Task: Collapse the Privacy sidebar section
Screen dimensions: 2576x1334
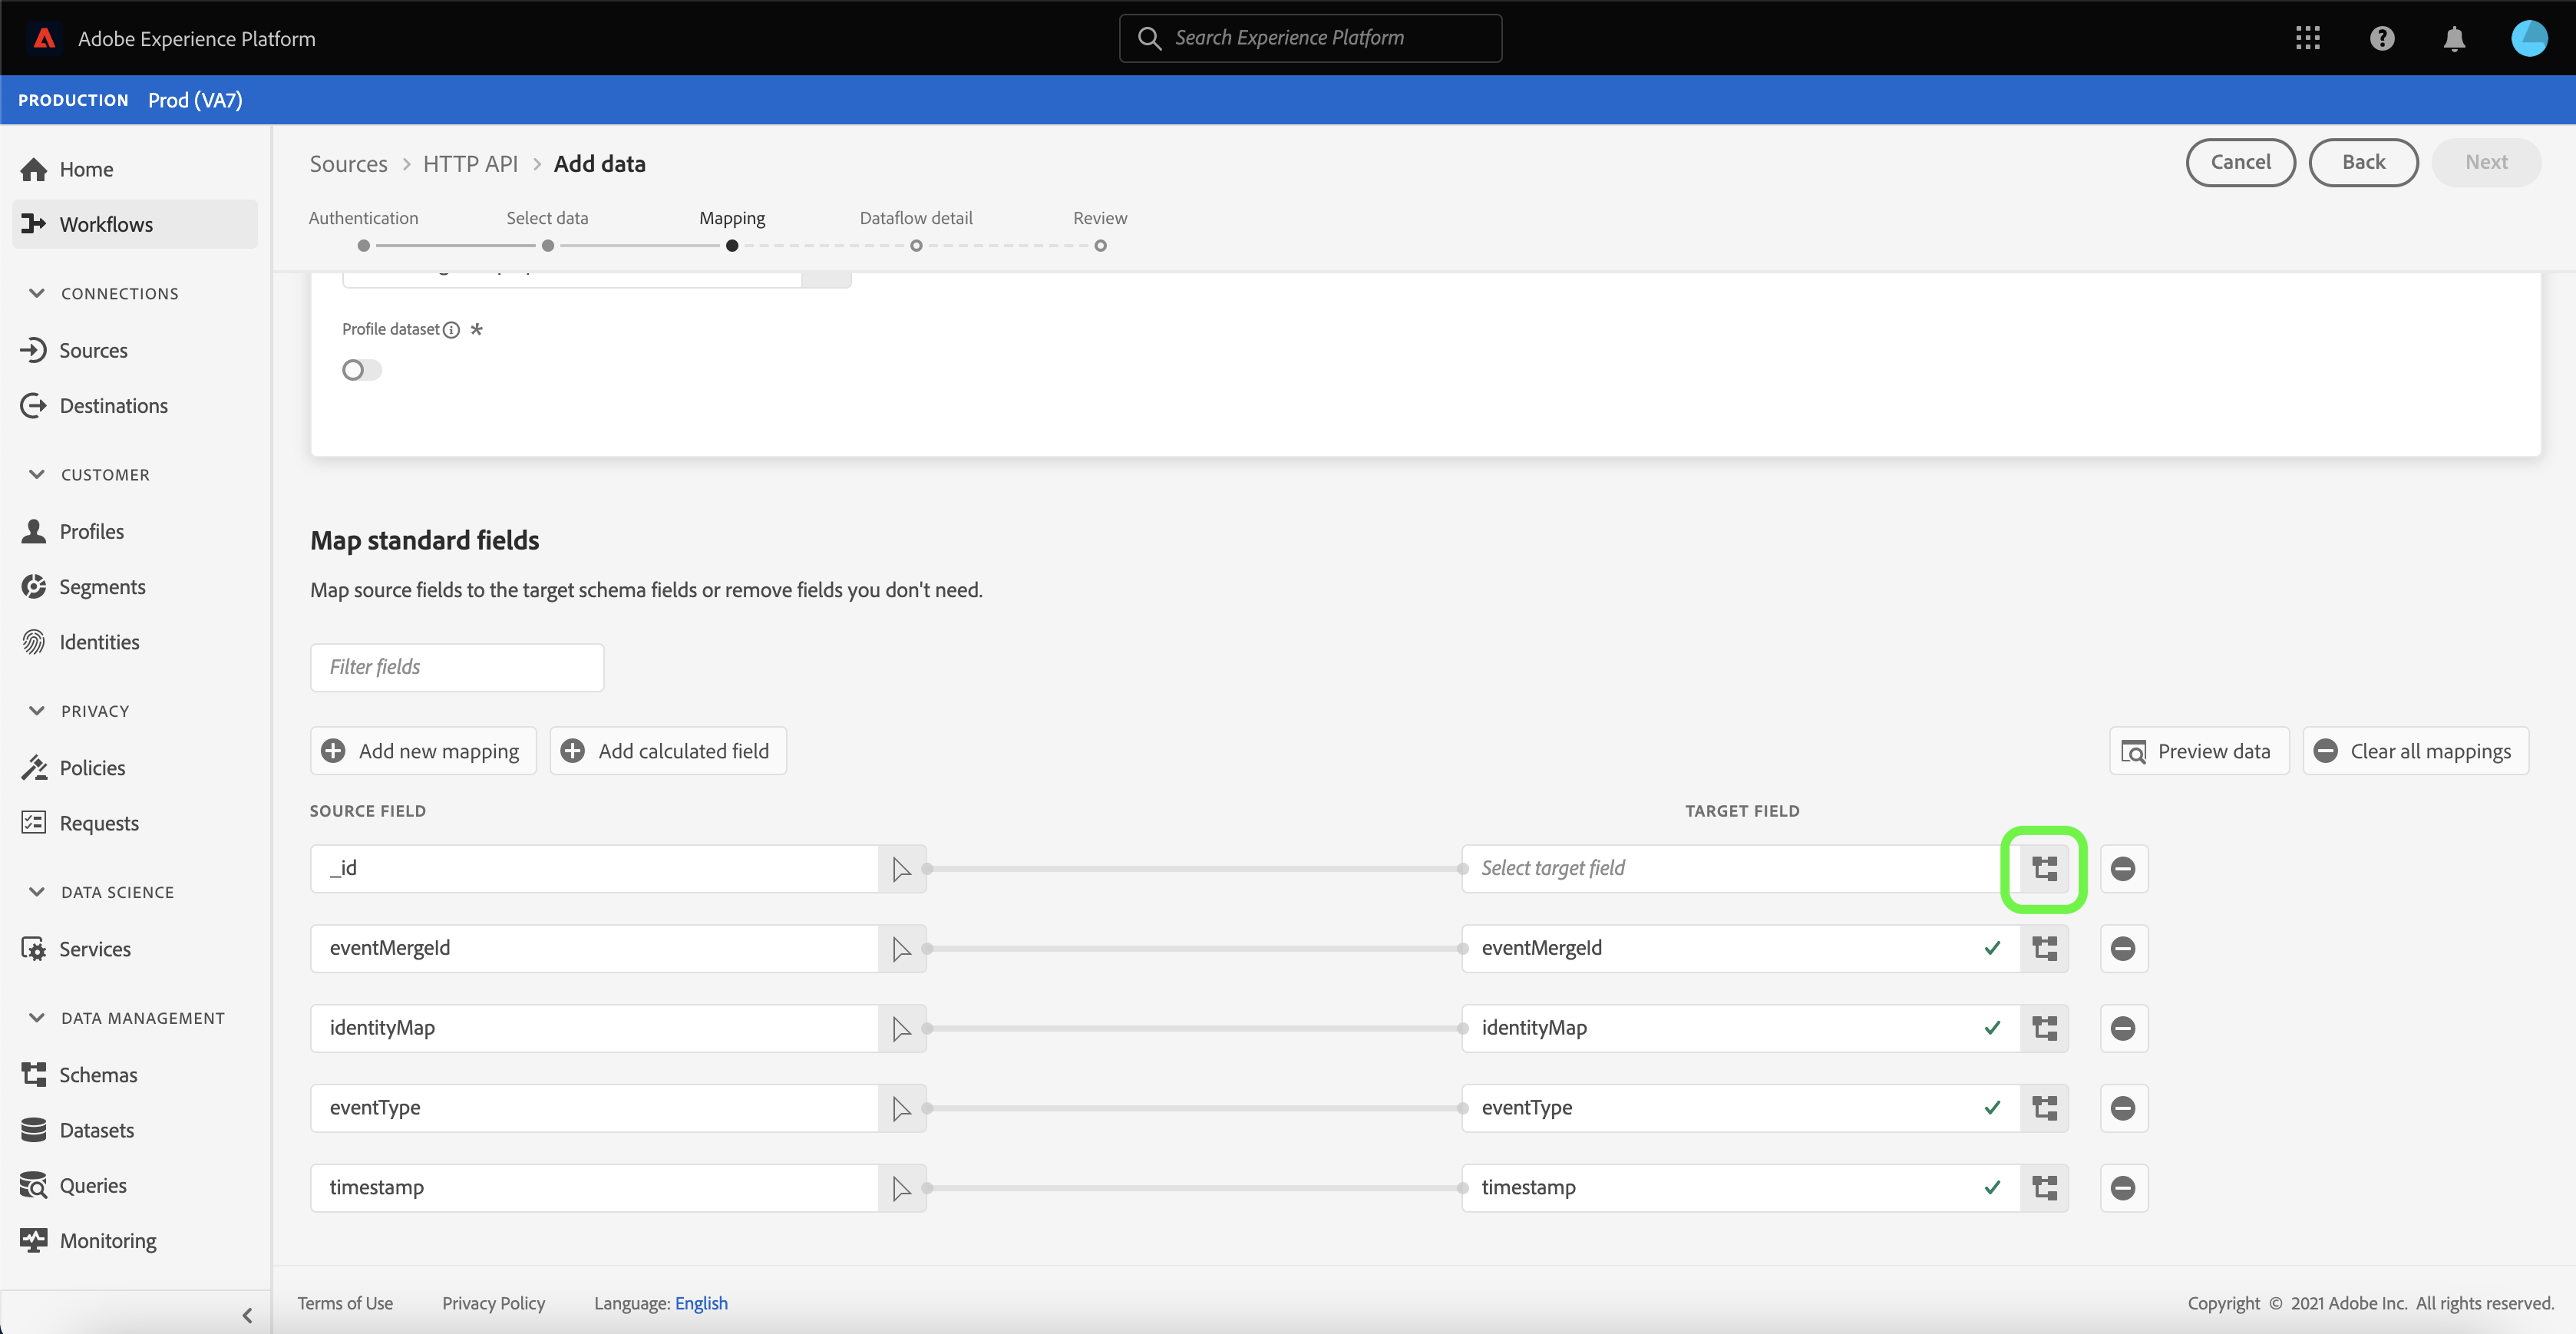Action: (37, 711)
